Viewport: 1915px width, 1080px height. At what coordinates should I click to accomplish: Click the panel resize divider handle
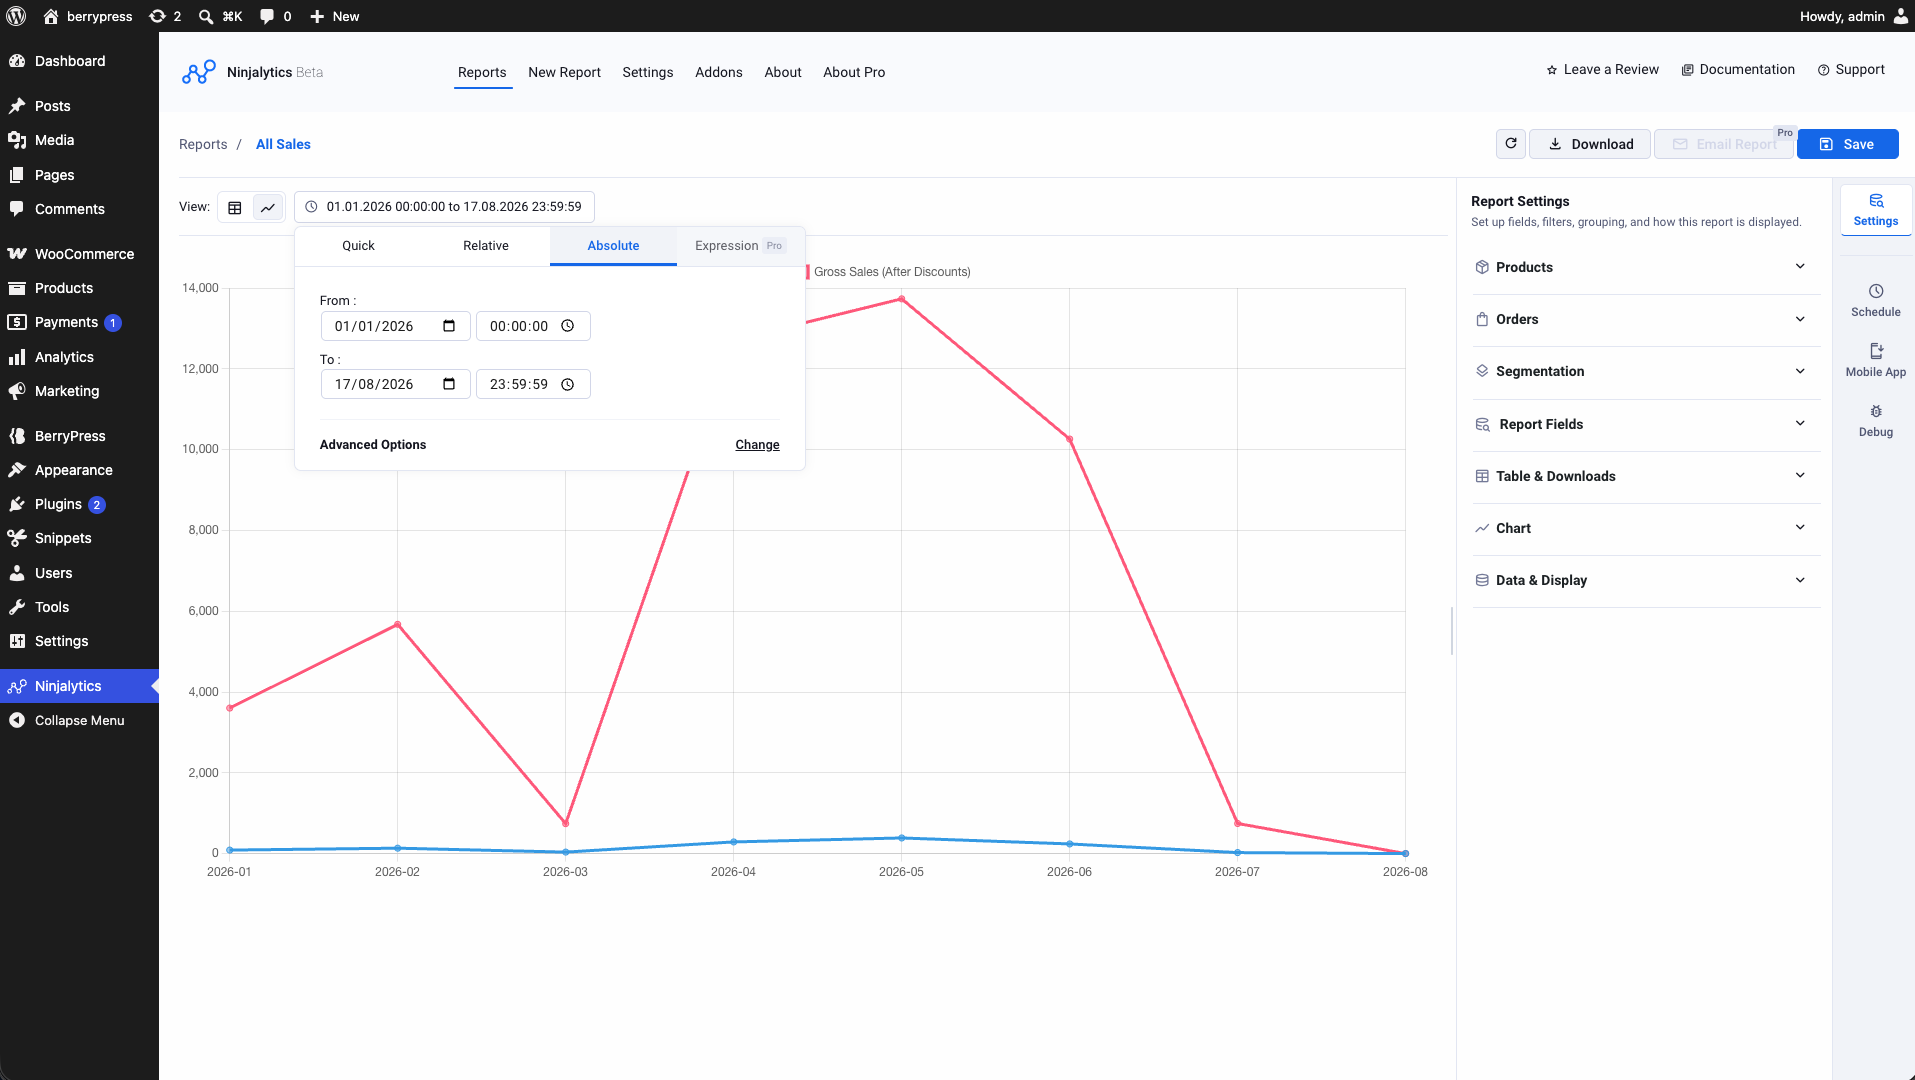pyautogui.click(x=1452, y=631)
